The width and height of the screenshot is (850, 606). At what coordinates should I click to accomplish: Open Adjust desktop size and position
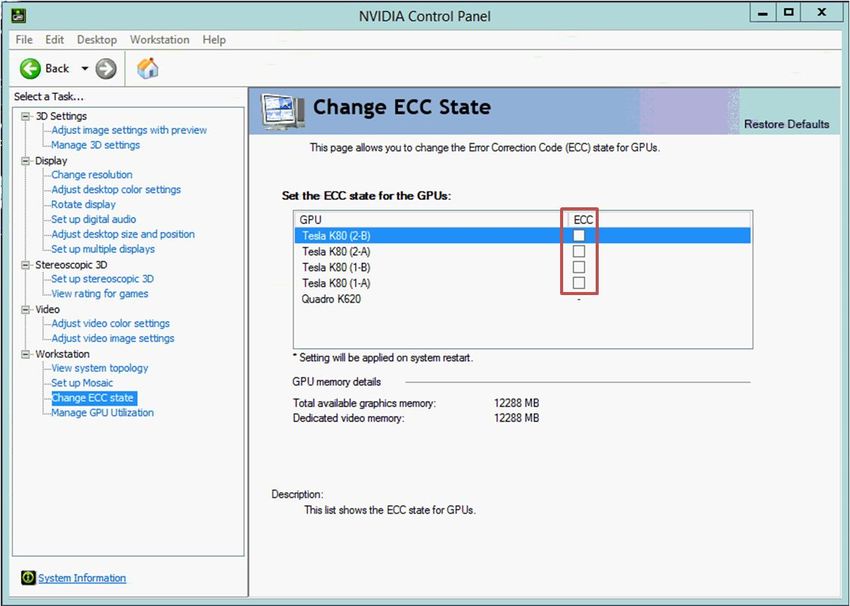(123, 234)
